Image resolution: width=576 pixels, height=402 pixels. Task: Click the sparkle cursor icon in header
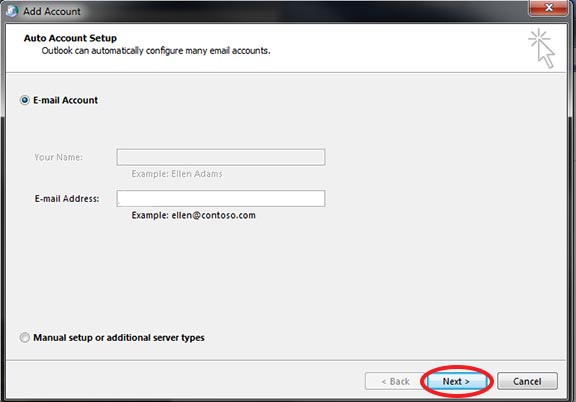tap(542, 48)
